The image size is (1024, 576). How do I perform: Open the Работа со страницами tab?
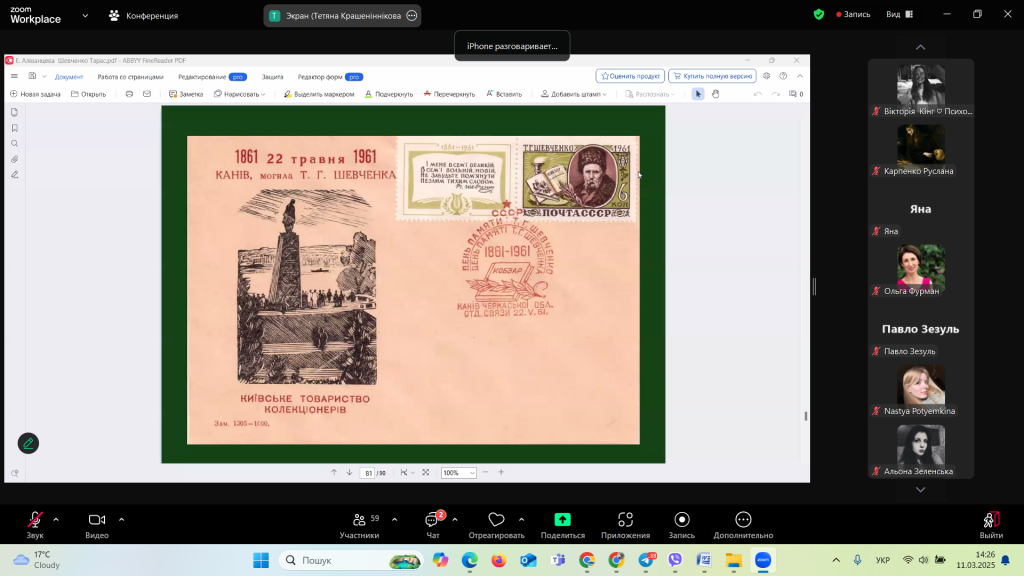[130, 76]
